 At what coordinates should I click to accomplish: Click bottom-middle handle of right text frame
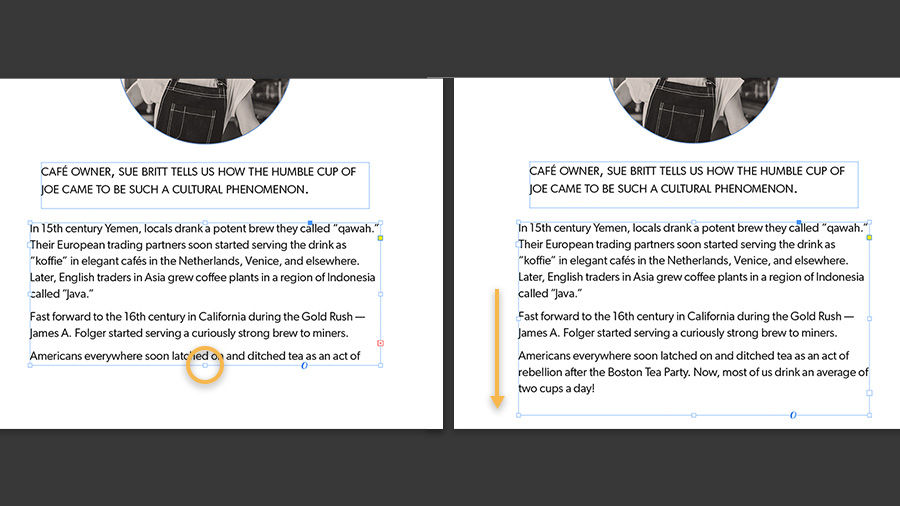tap(693, 415)
